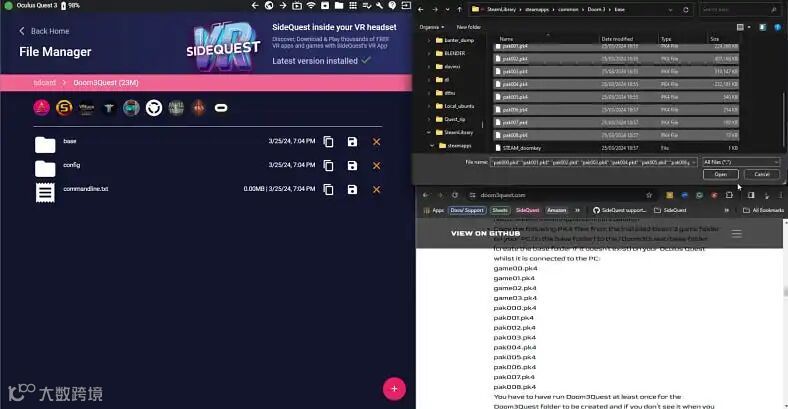Collapse the steamapps folder tree arrow
788x409 pixels.
[432, 146]
